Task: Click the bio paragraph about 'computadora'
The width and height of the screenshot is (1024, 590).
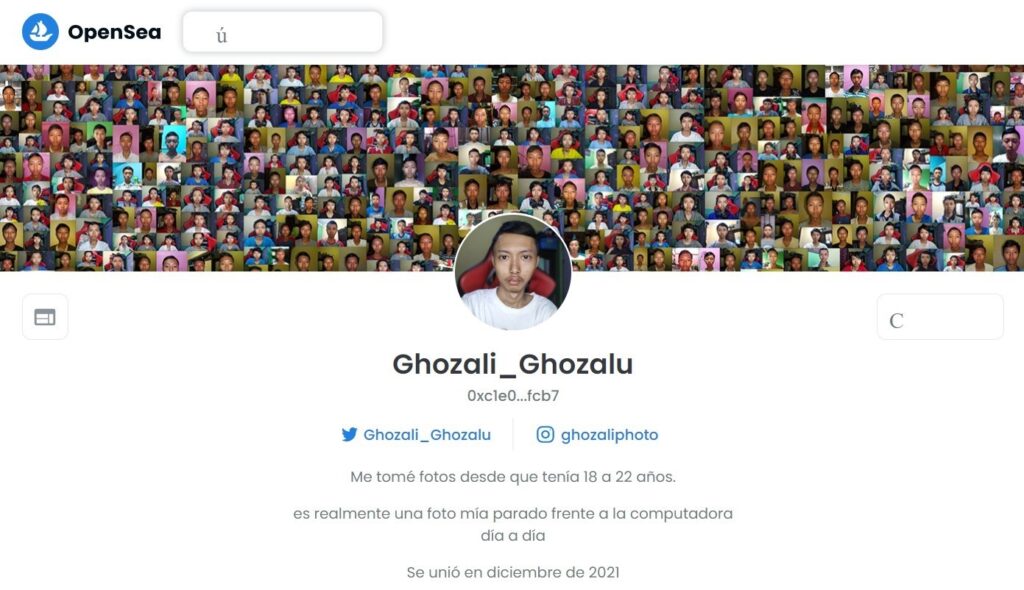Action: point(513,524)
